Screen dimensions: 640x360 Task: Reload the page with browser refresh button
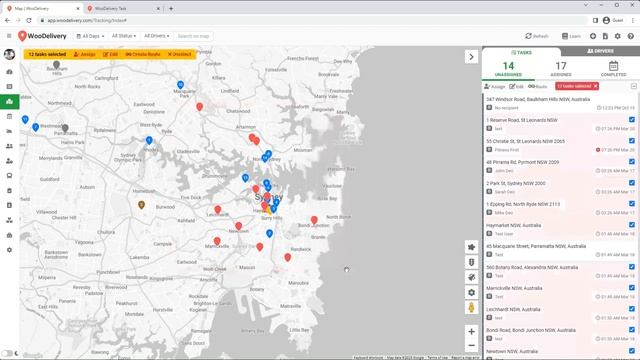29,20
